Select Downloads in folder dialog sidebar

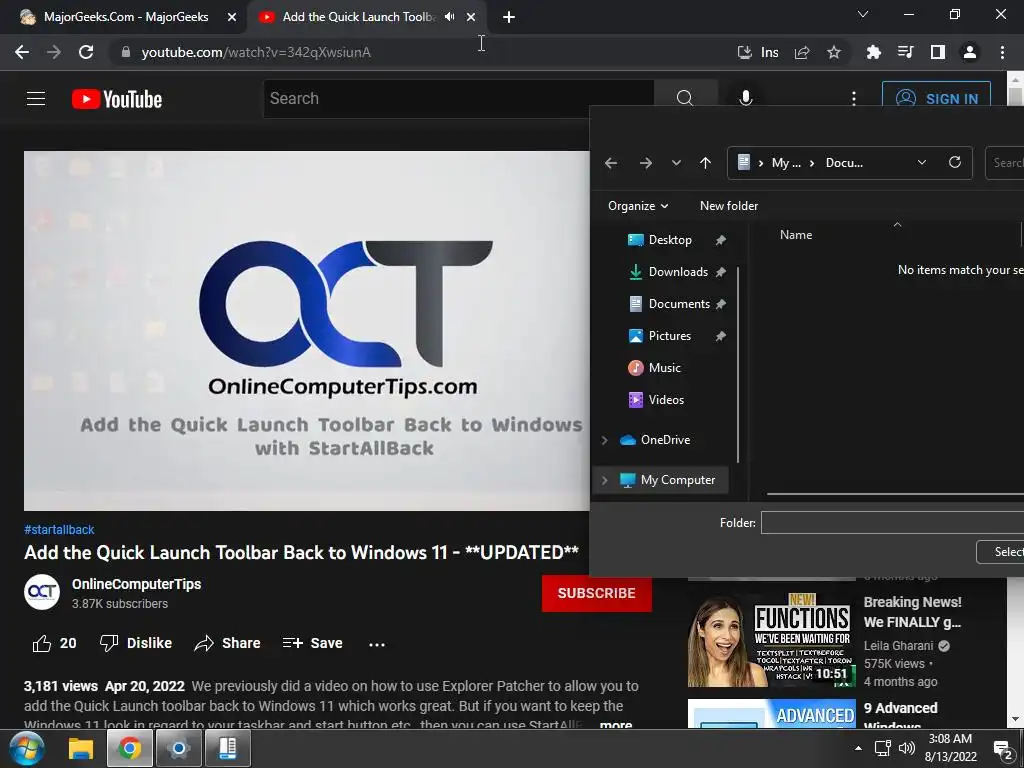tap(678, 272)
